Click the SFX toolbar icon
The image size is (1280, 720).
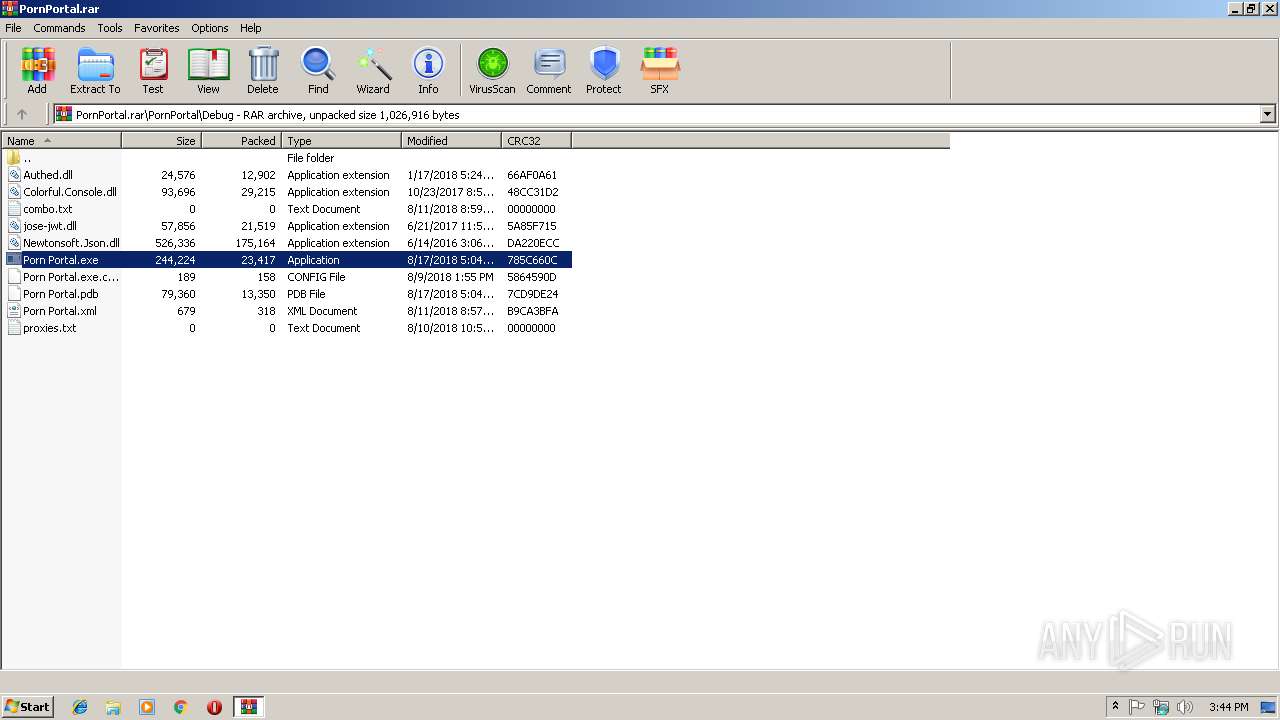[x=660, y=70]
